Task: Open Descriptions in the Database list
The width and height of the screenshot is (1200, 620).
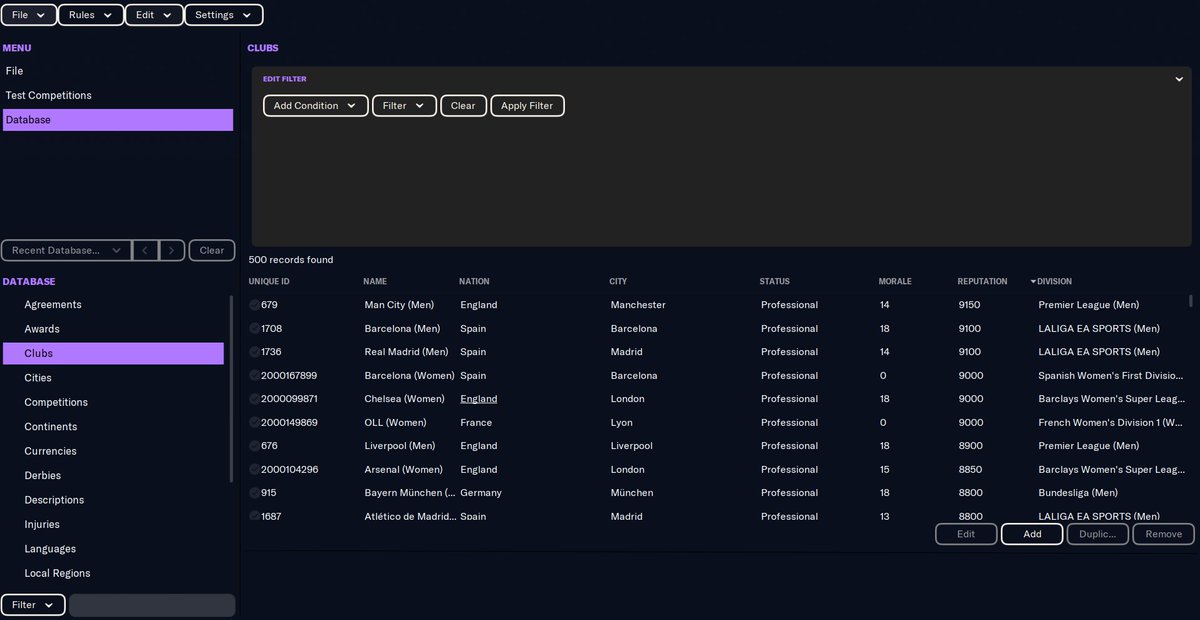Action: pos(113,500)
